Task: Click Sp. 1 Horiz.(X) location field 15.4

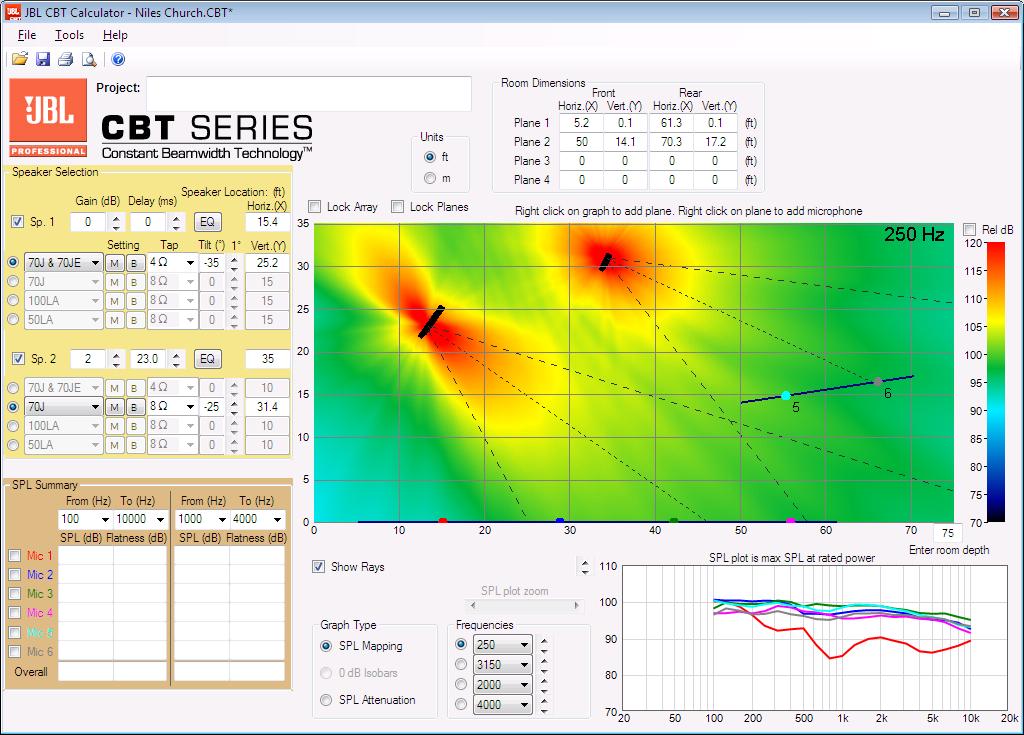Action: click(267, 221)
